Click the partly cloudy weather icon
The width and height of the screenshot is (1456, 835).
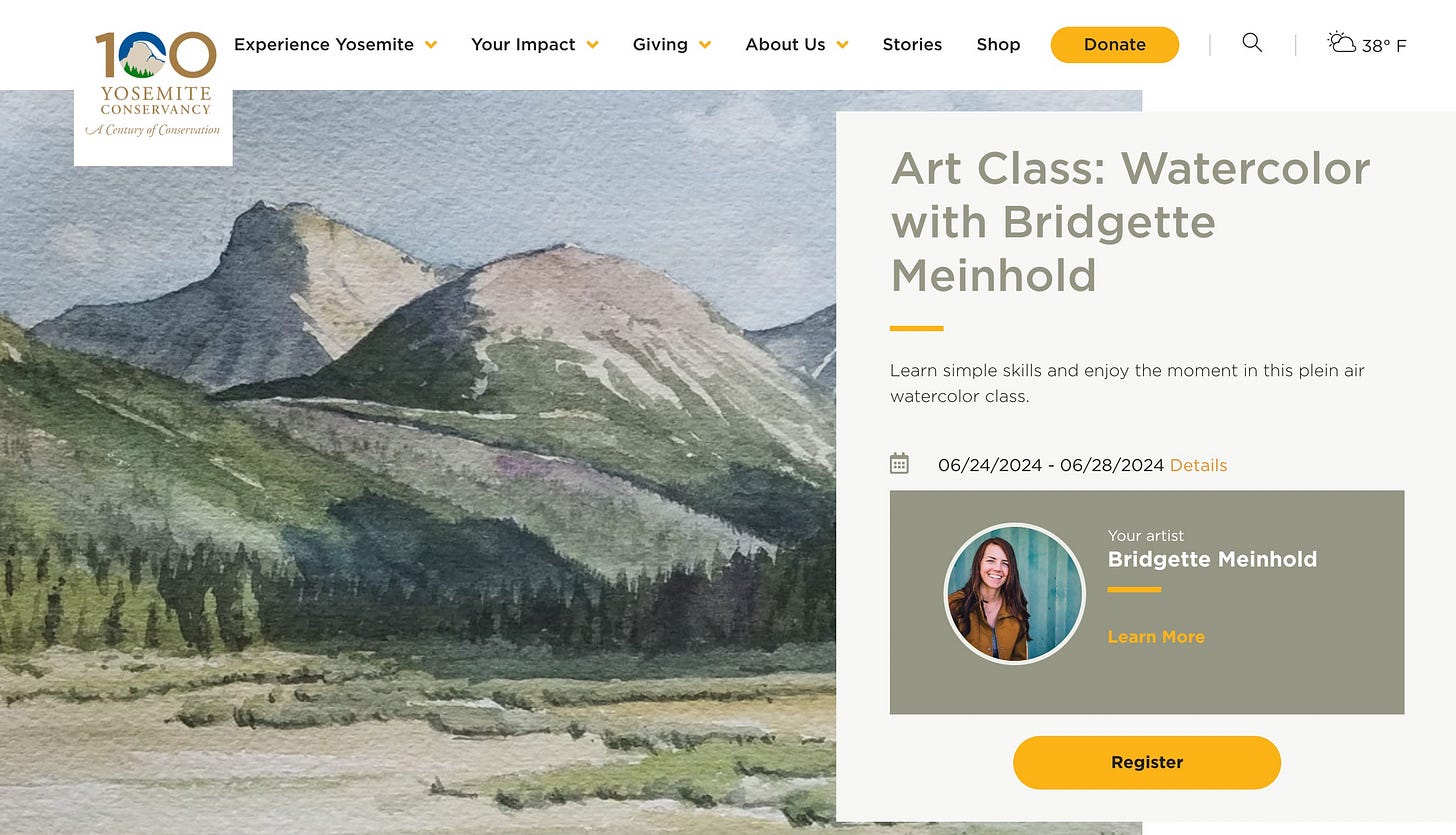(x=1341, y=42)
